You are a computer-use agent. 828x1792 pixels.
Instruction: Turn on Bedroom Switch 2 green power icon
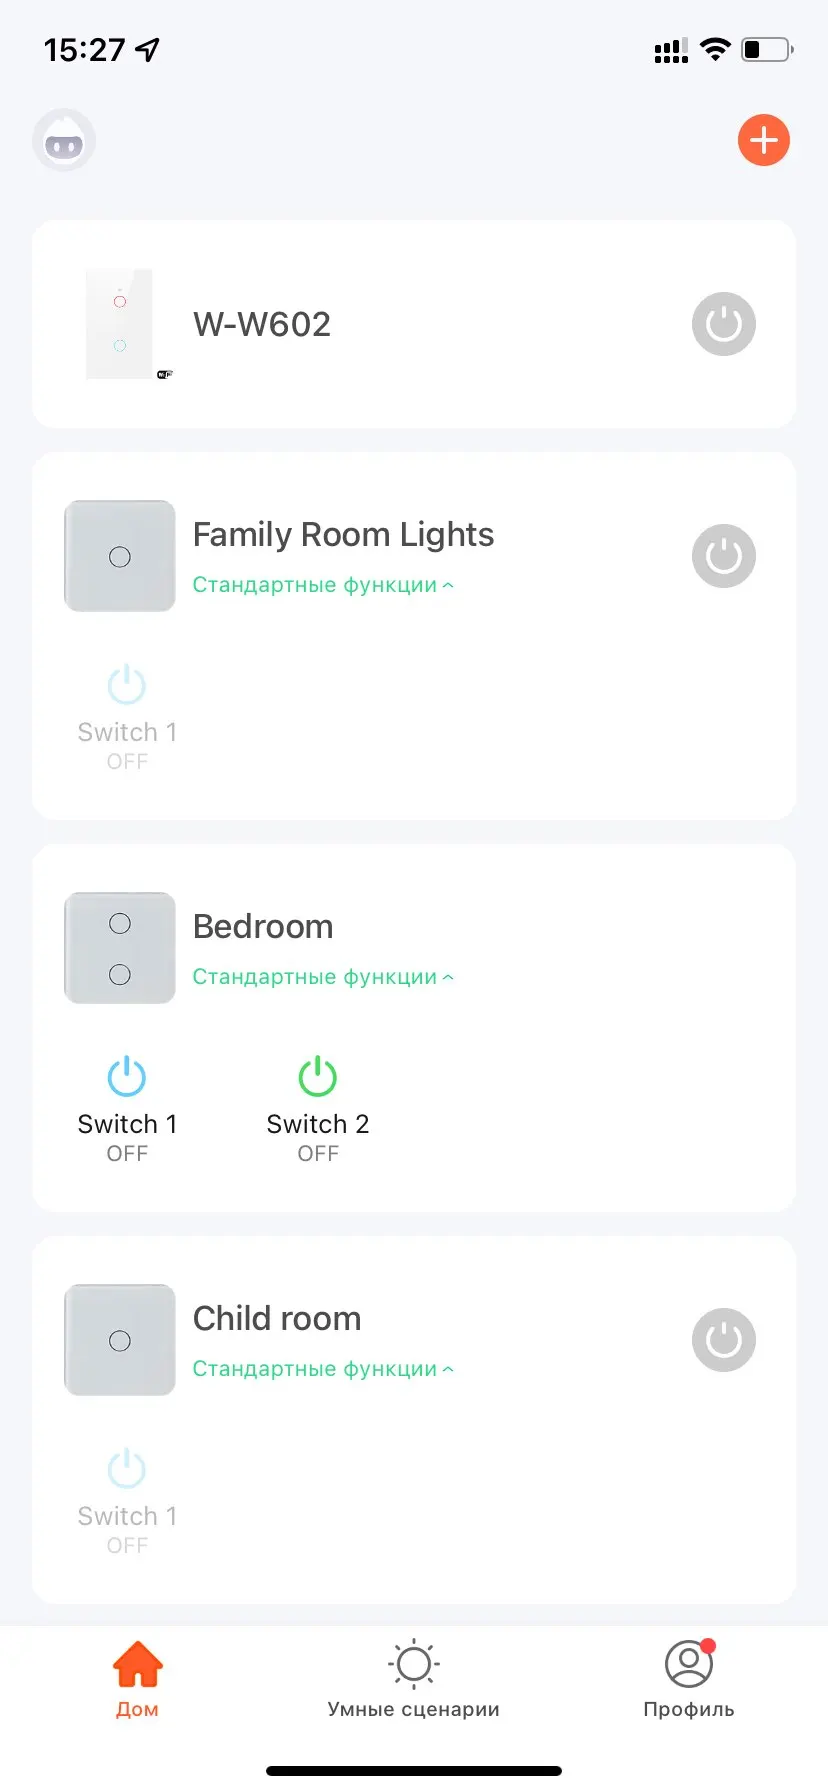point(318,1078)
